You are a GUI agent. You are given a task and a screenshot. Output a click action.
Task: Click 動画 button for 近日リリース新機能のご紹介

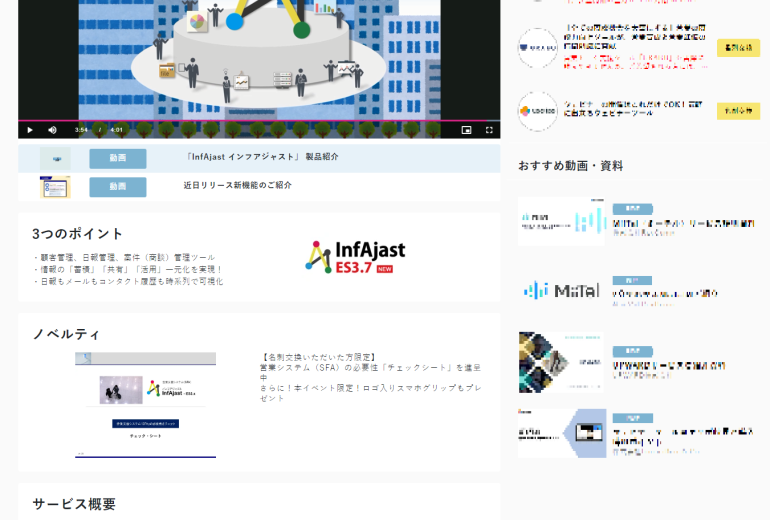pos(118,187)
